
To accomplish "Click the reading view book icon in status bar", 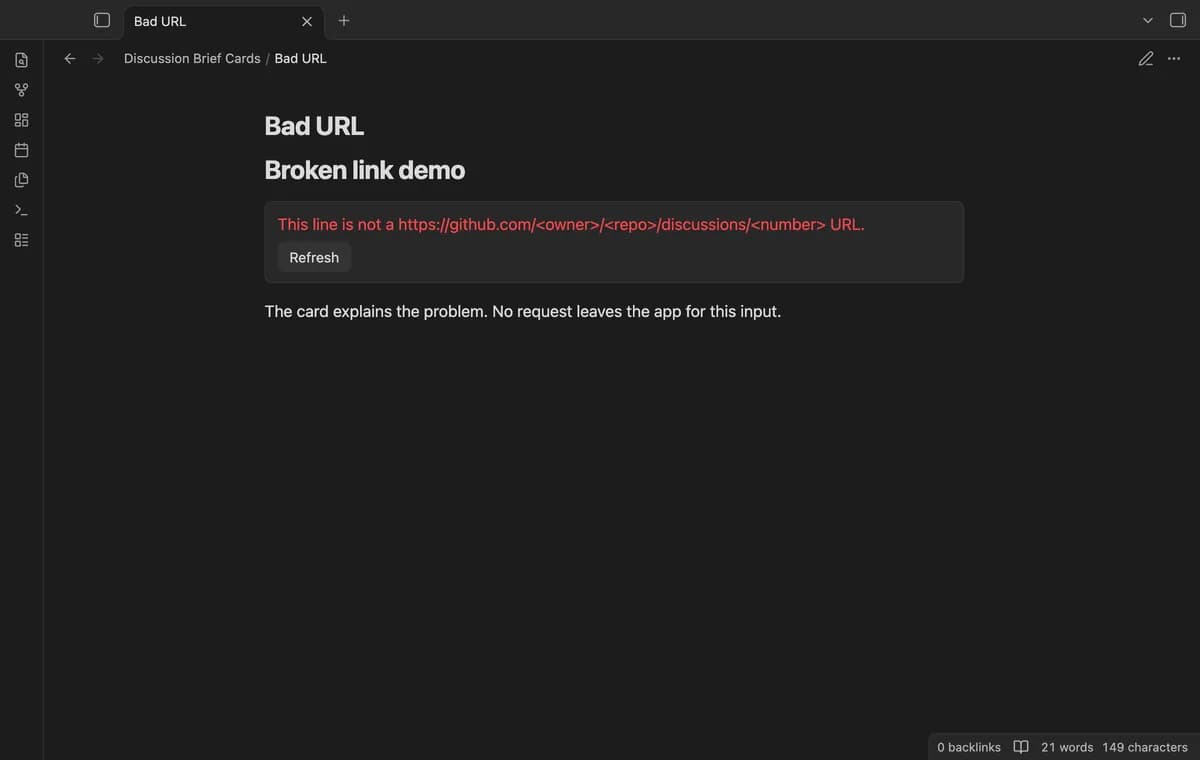I will click(1021, 747).
